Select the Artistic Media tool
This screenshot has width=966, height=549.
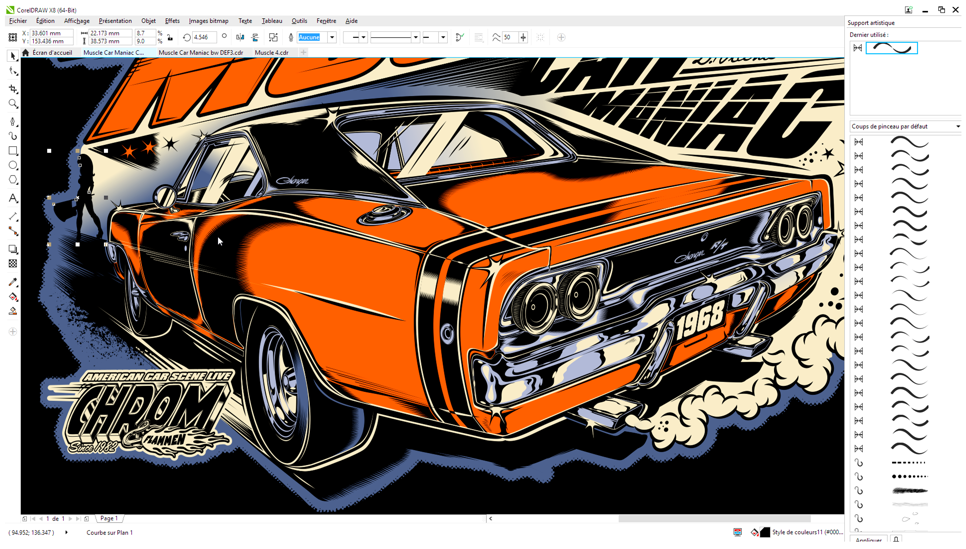[x=13, y=136]
